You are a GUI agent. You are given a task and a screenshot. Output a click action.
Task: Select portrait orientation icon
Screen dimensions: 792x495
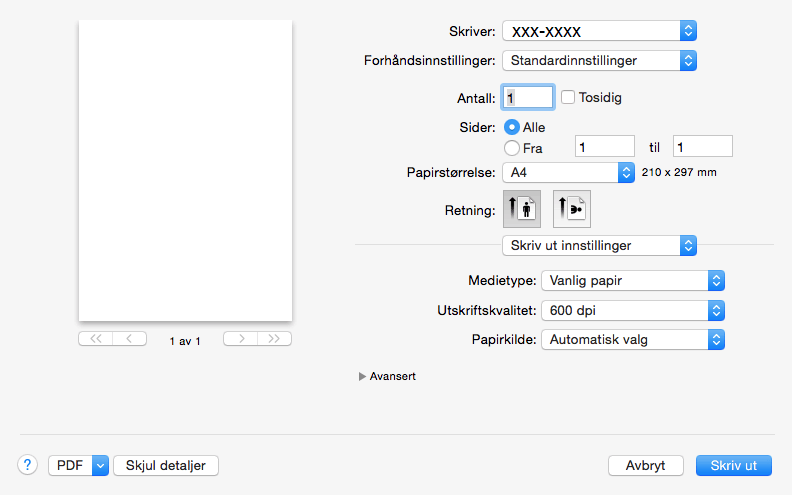pos(521,209)
